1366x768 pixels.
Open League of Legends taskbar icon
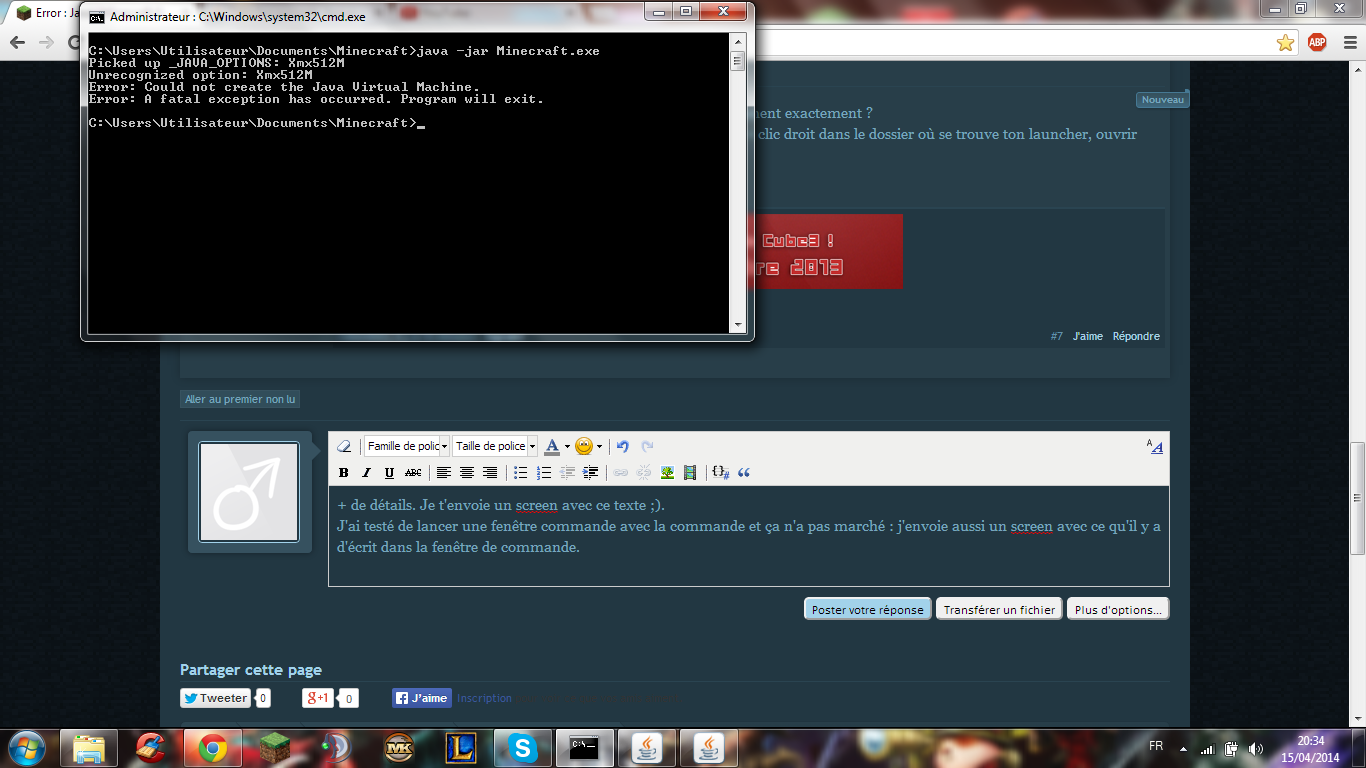pyautogui.click(x=460, y=748)
